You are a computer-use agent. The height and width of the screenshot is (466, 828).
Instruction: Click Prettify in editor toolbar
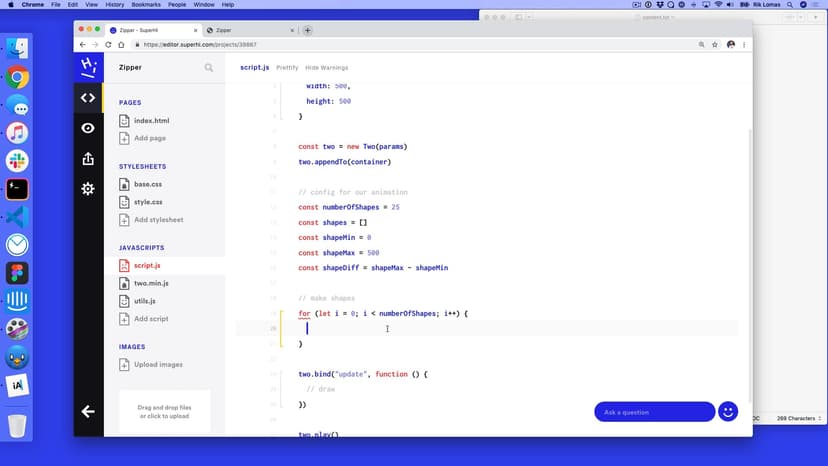click(x=287, y=68)
